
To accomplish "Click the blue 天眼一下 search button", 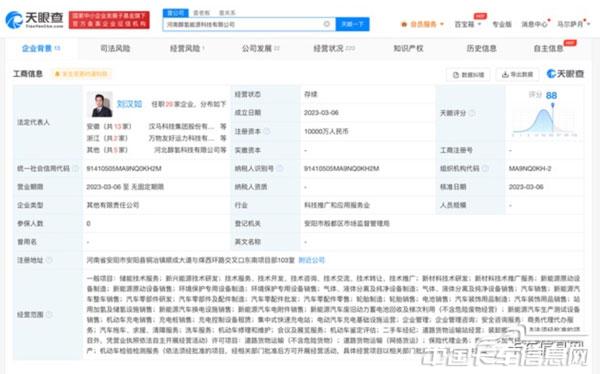I will 352,24.
